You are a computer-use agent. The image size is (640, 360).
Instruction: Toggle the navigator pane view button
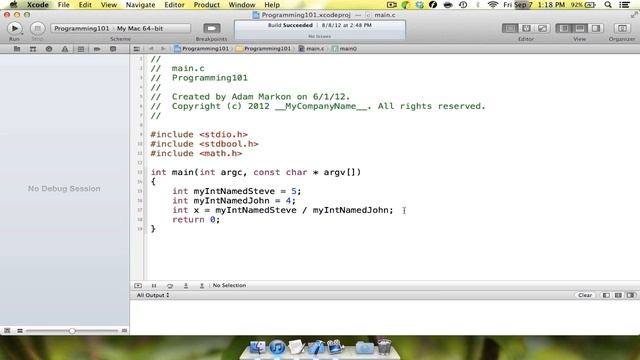564,28
